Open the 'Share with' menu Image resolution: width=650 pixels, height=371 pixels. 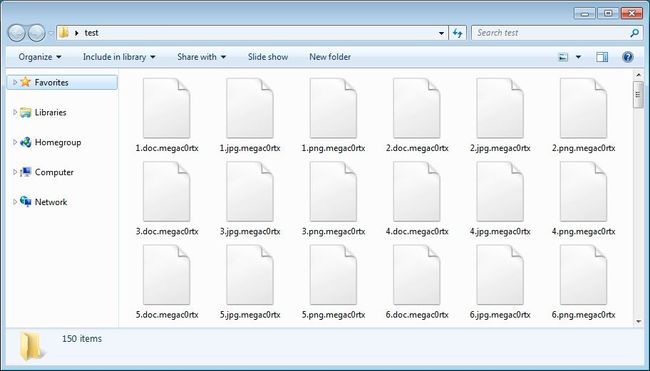point(201,57)
